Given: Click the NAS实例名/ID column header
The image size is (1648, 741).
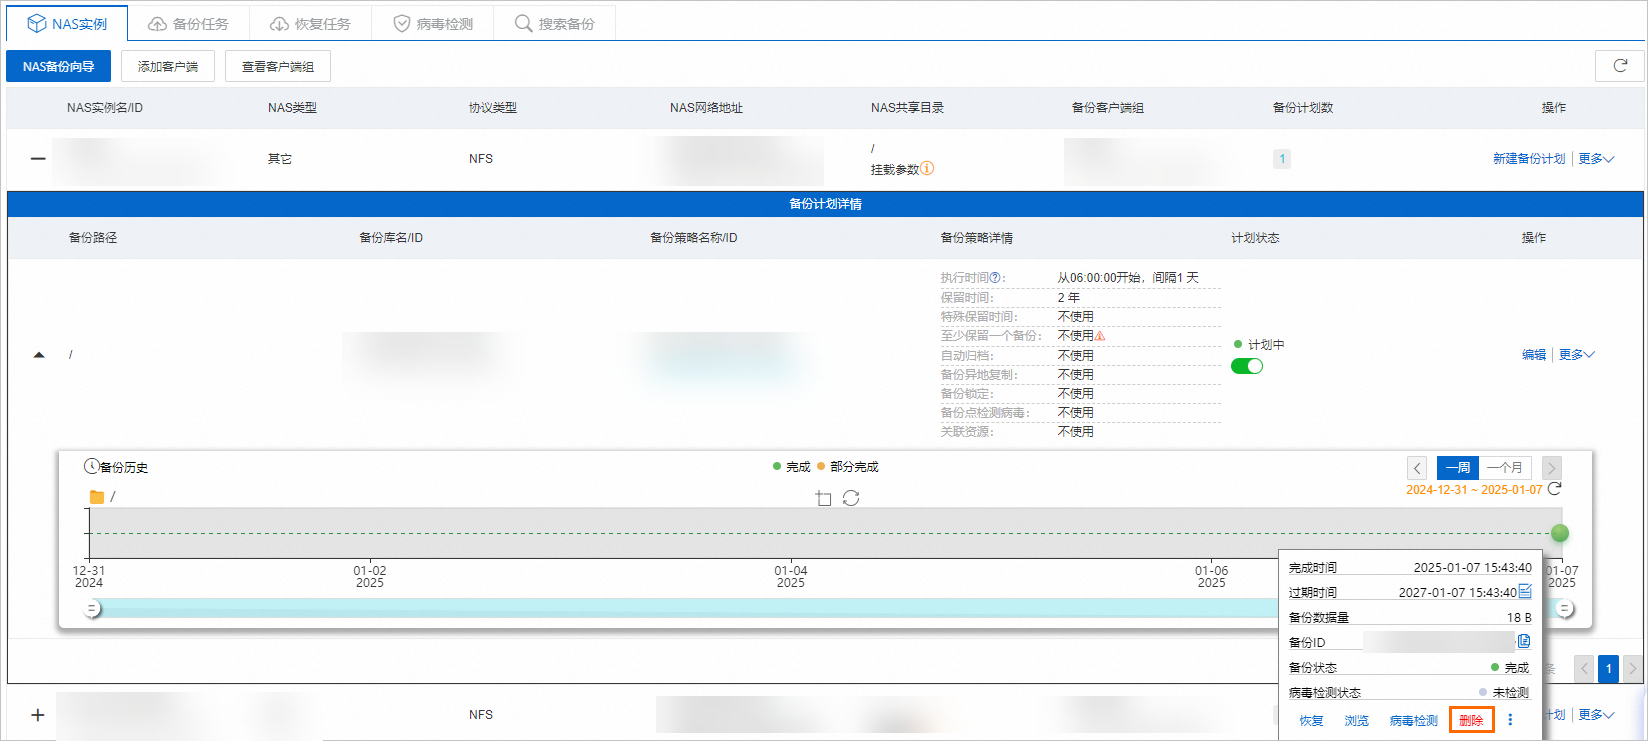Looking at the screenshot, I should [105, 108].
